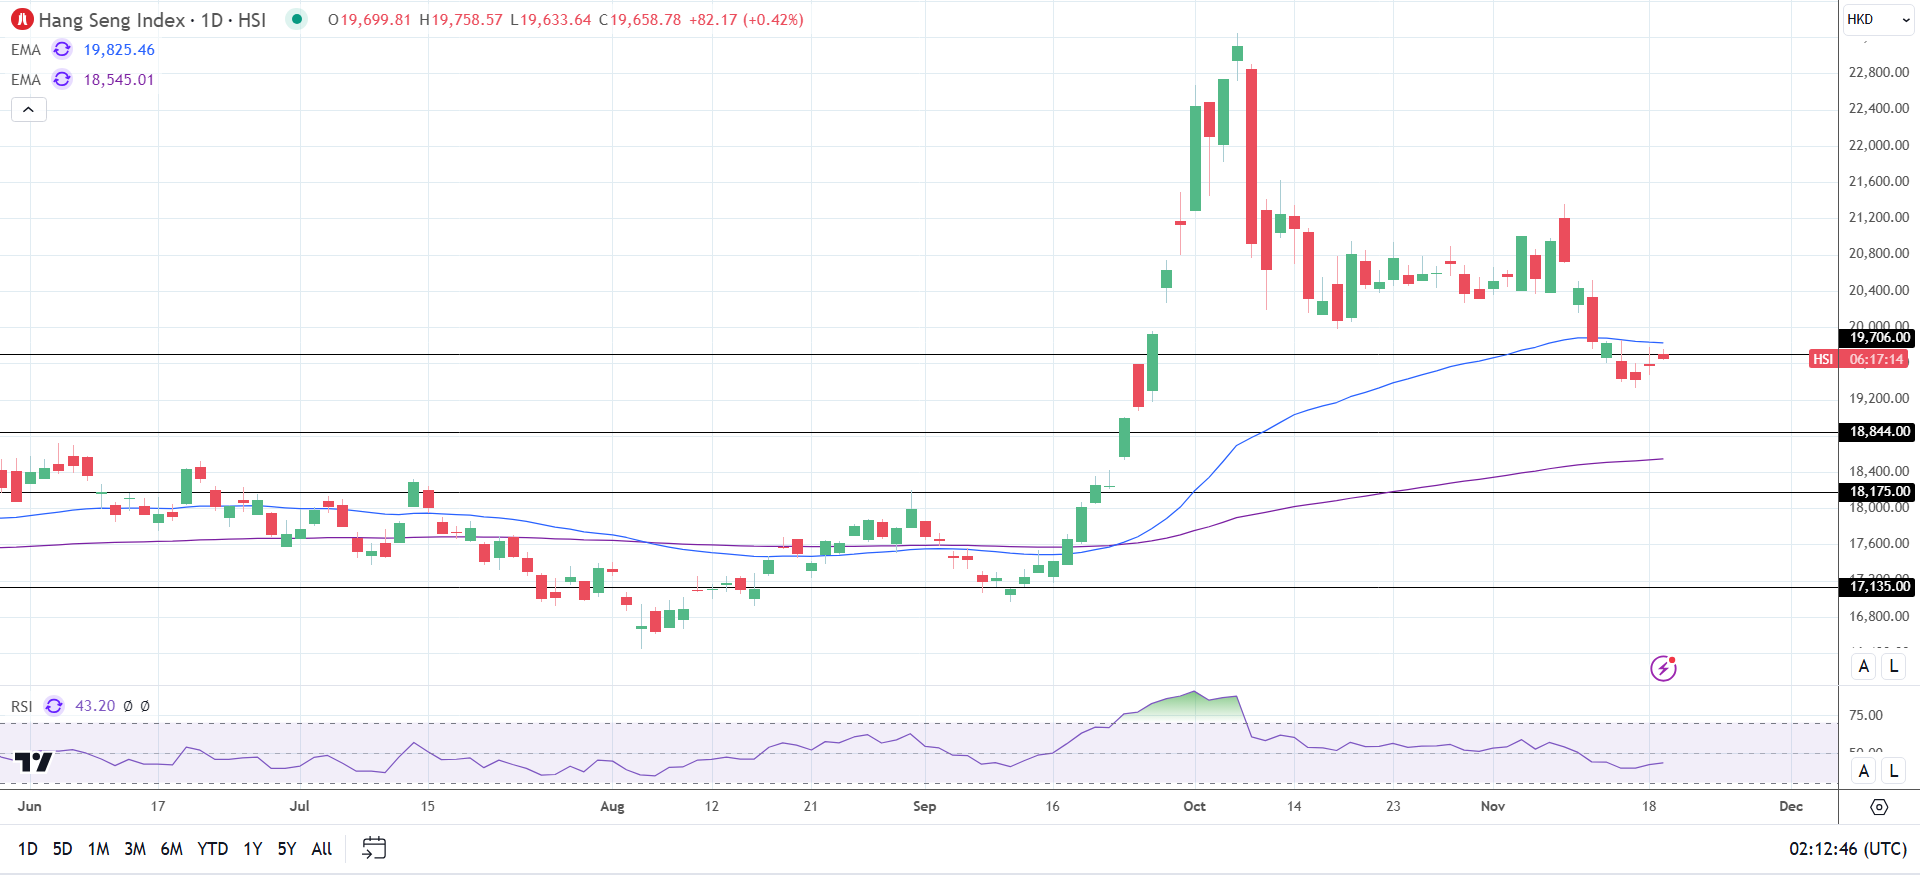The width and height of the screenshot is (1920, 875).
Task: Select the 6M time range
Action: pos(172,849)
